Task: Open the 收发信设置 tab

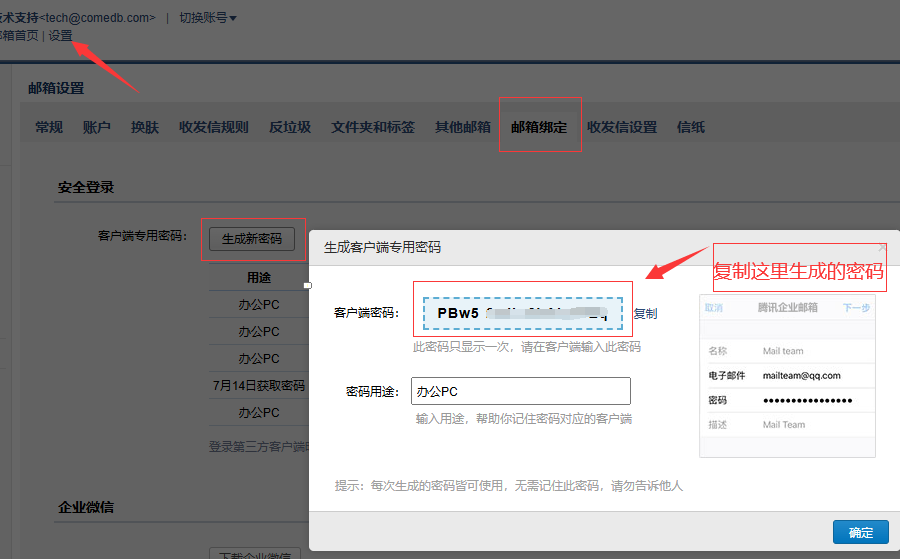Action: 622,127
